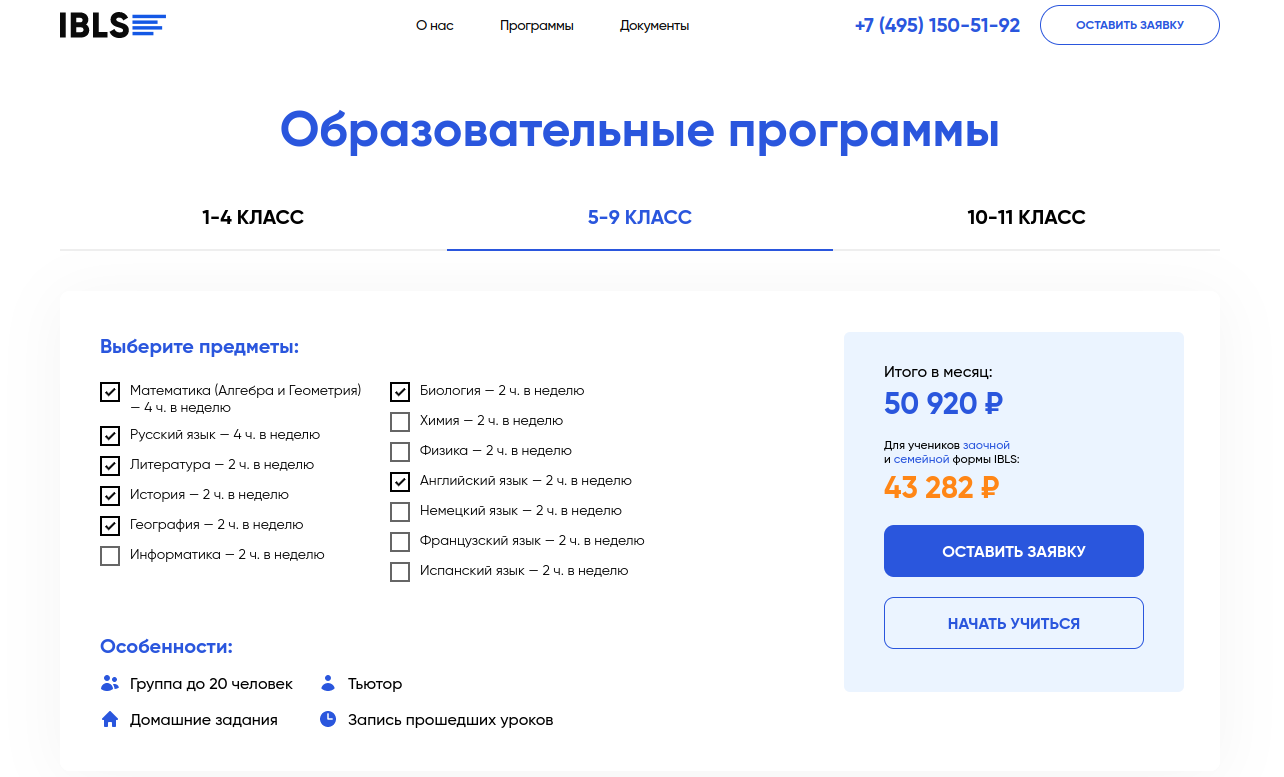This screenshot has height=777, width=1284.
Task: Deselect the Английский язык checkbox
Action: 400,482
